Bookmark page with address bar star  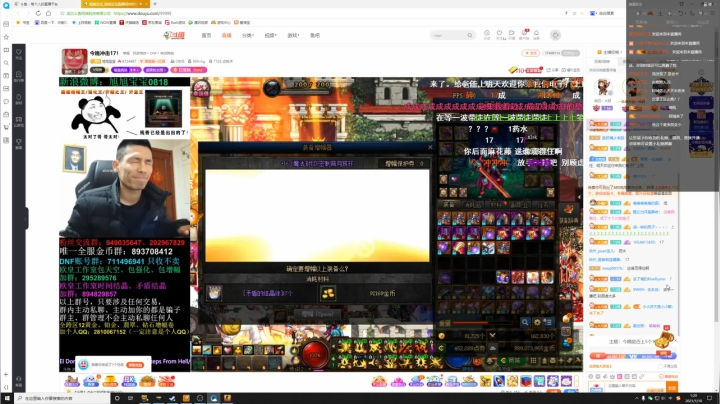pyautogui.click(x=62, y=13)
